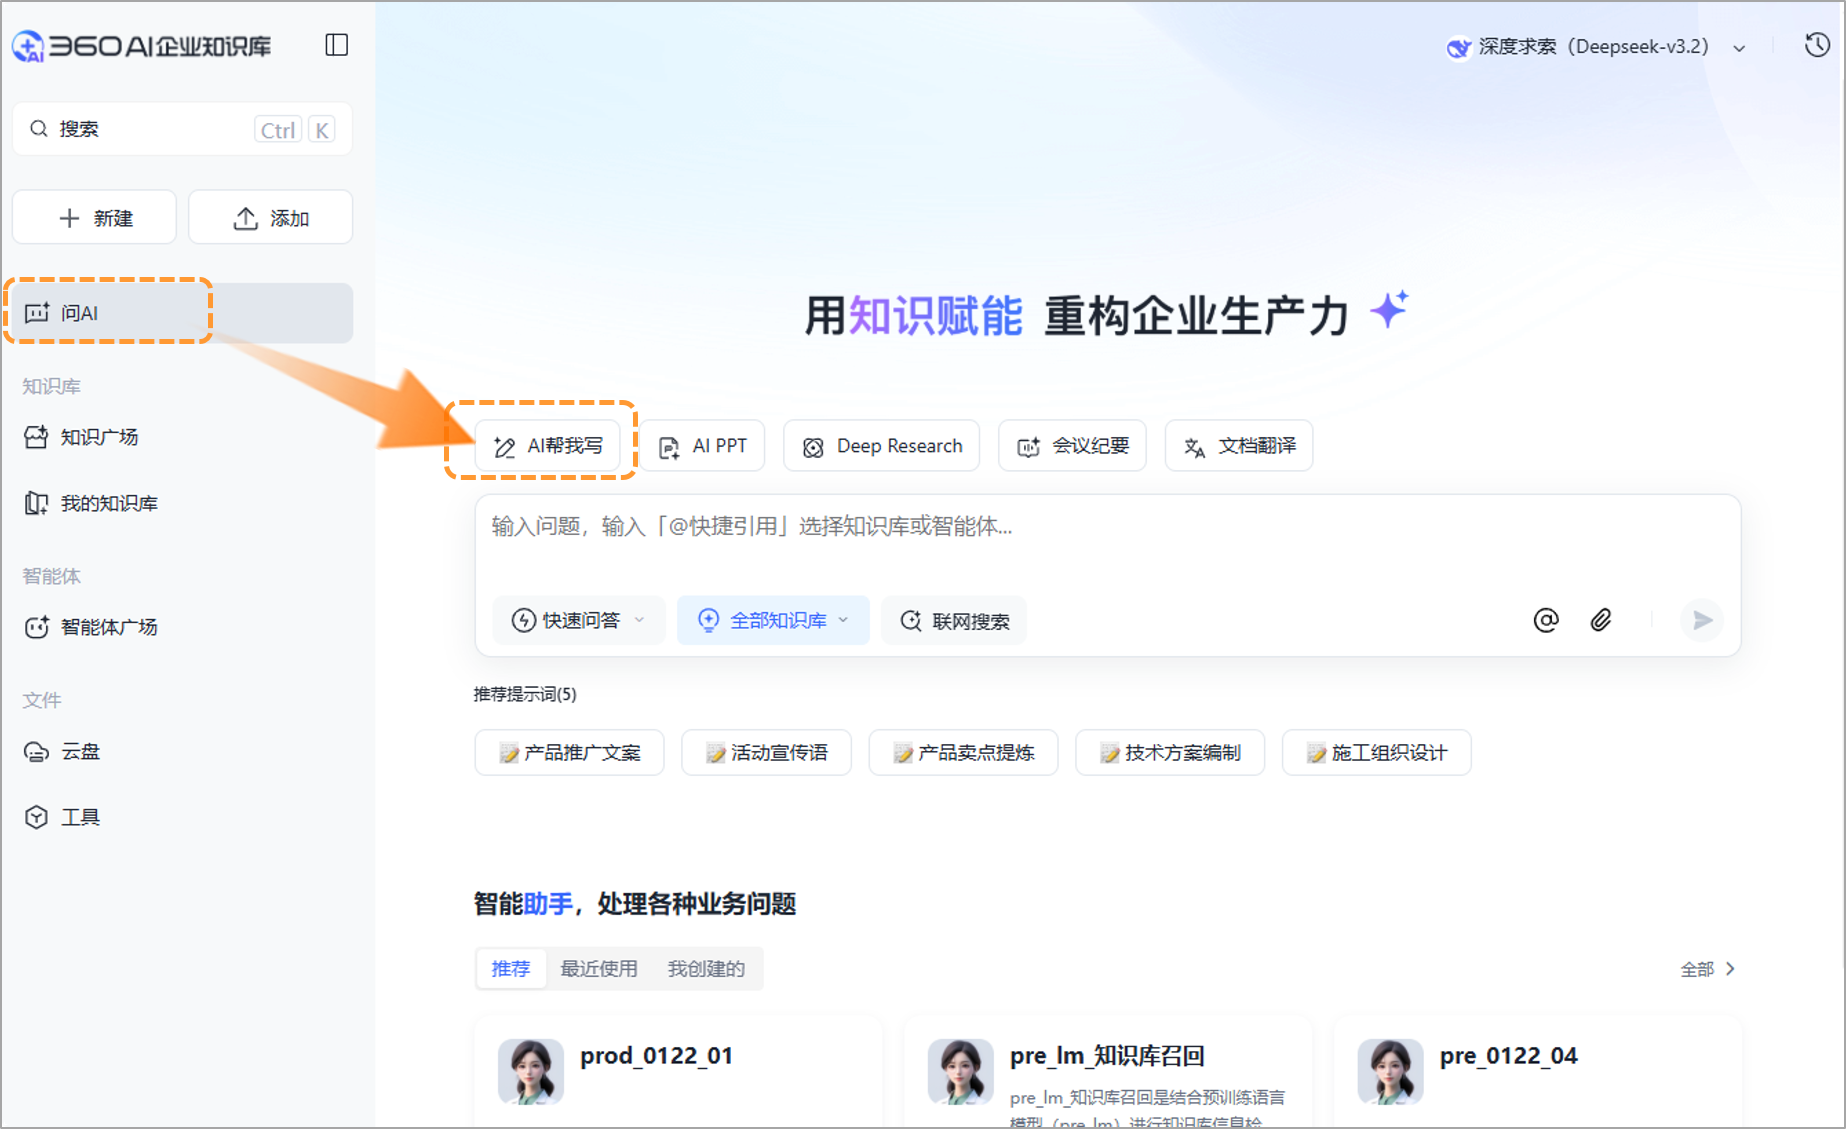
Task: Start AI帮我写 writing assistant
Action: point(549,445)
